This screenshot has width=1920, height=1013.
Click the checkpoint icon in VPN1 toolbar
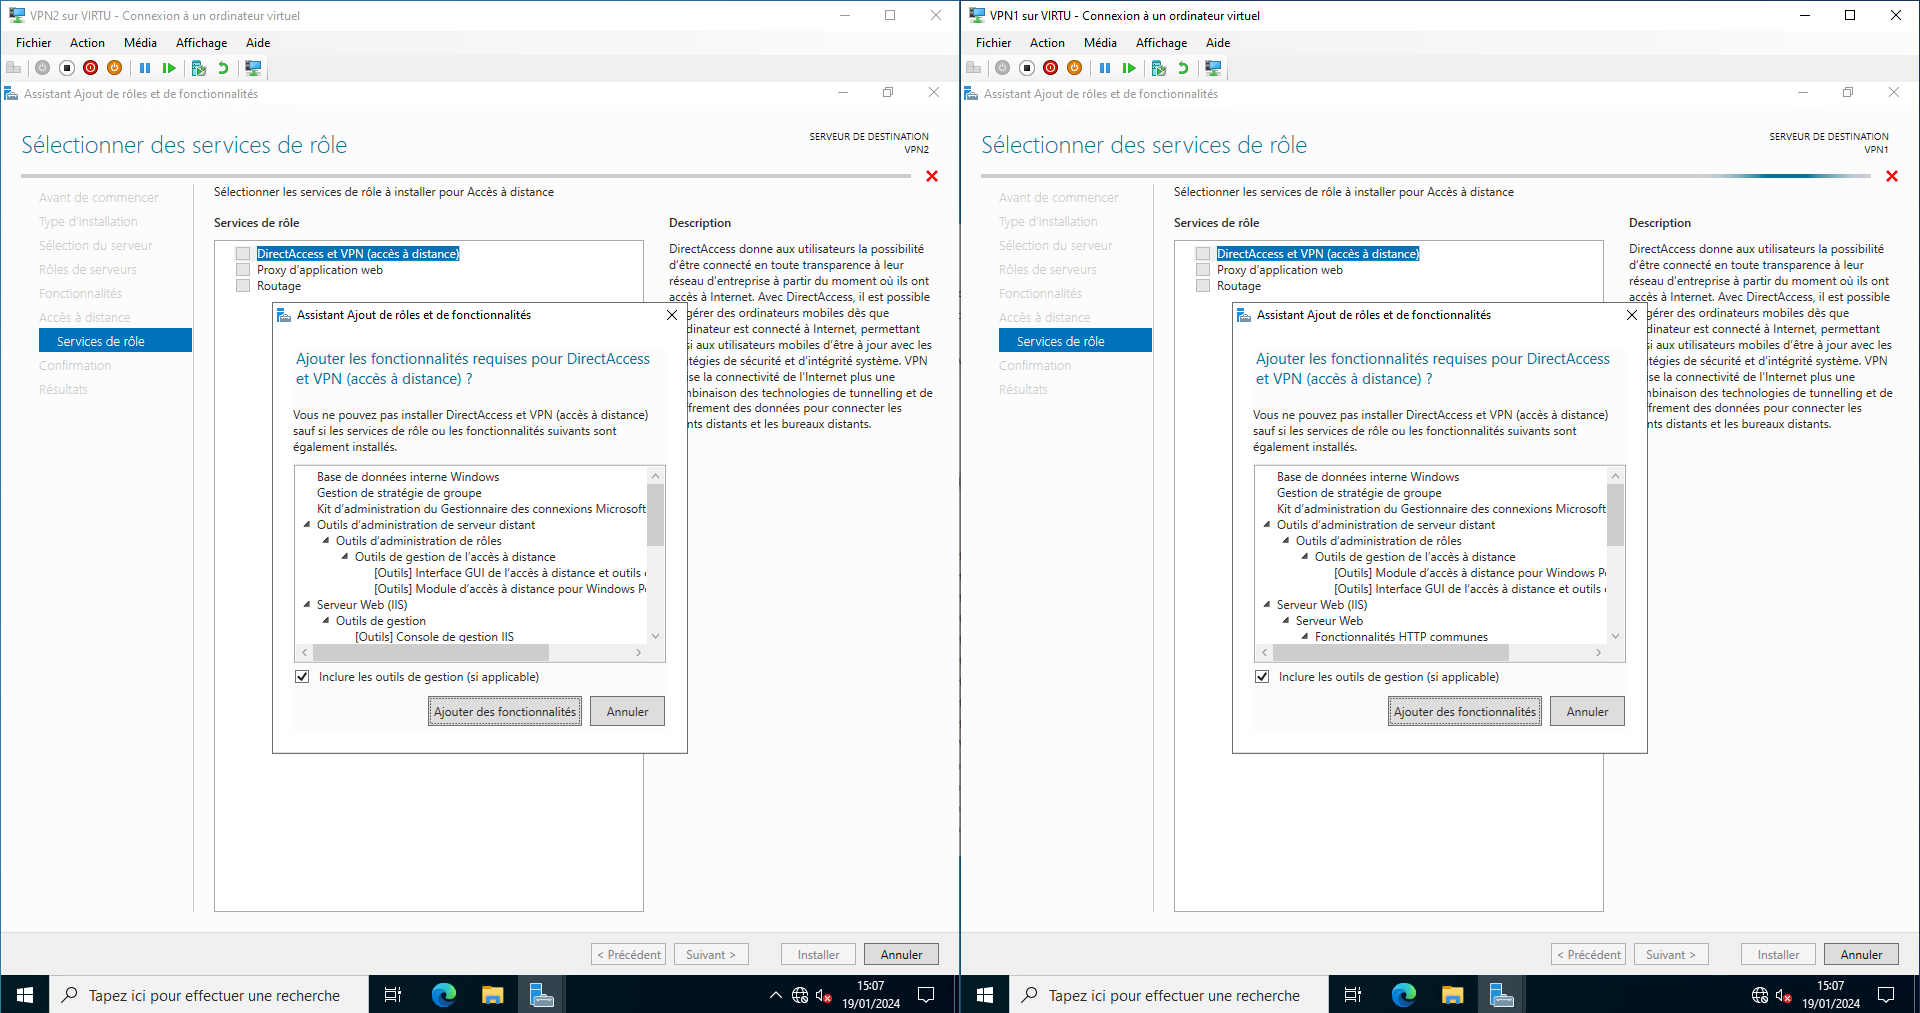click(1159, 68)
